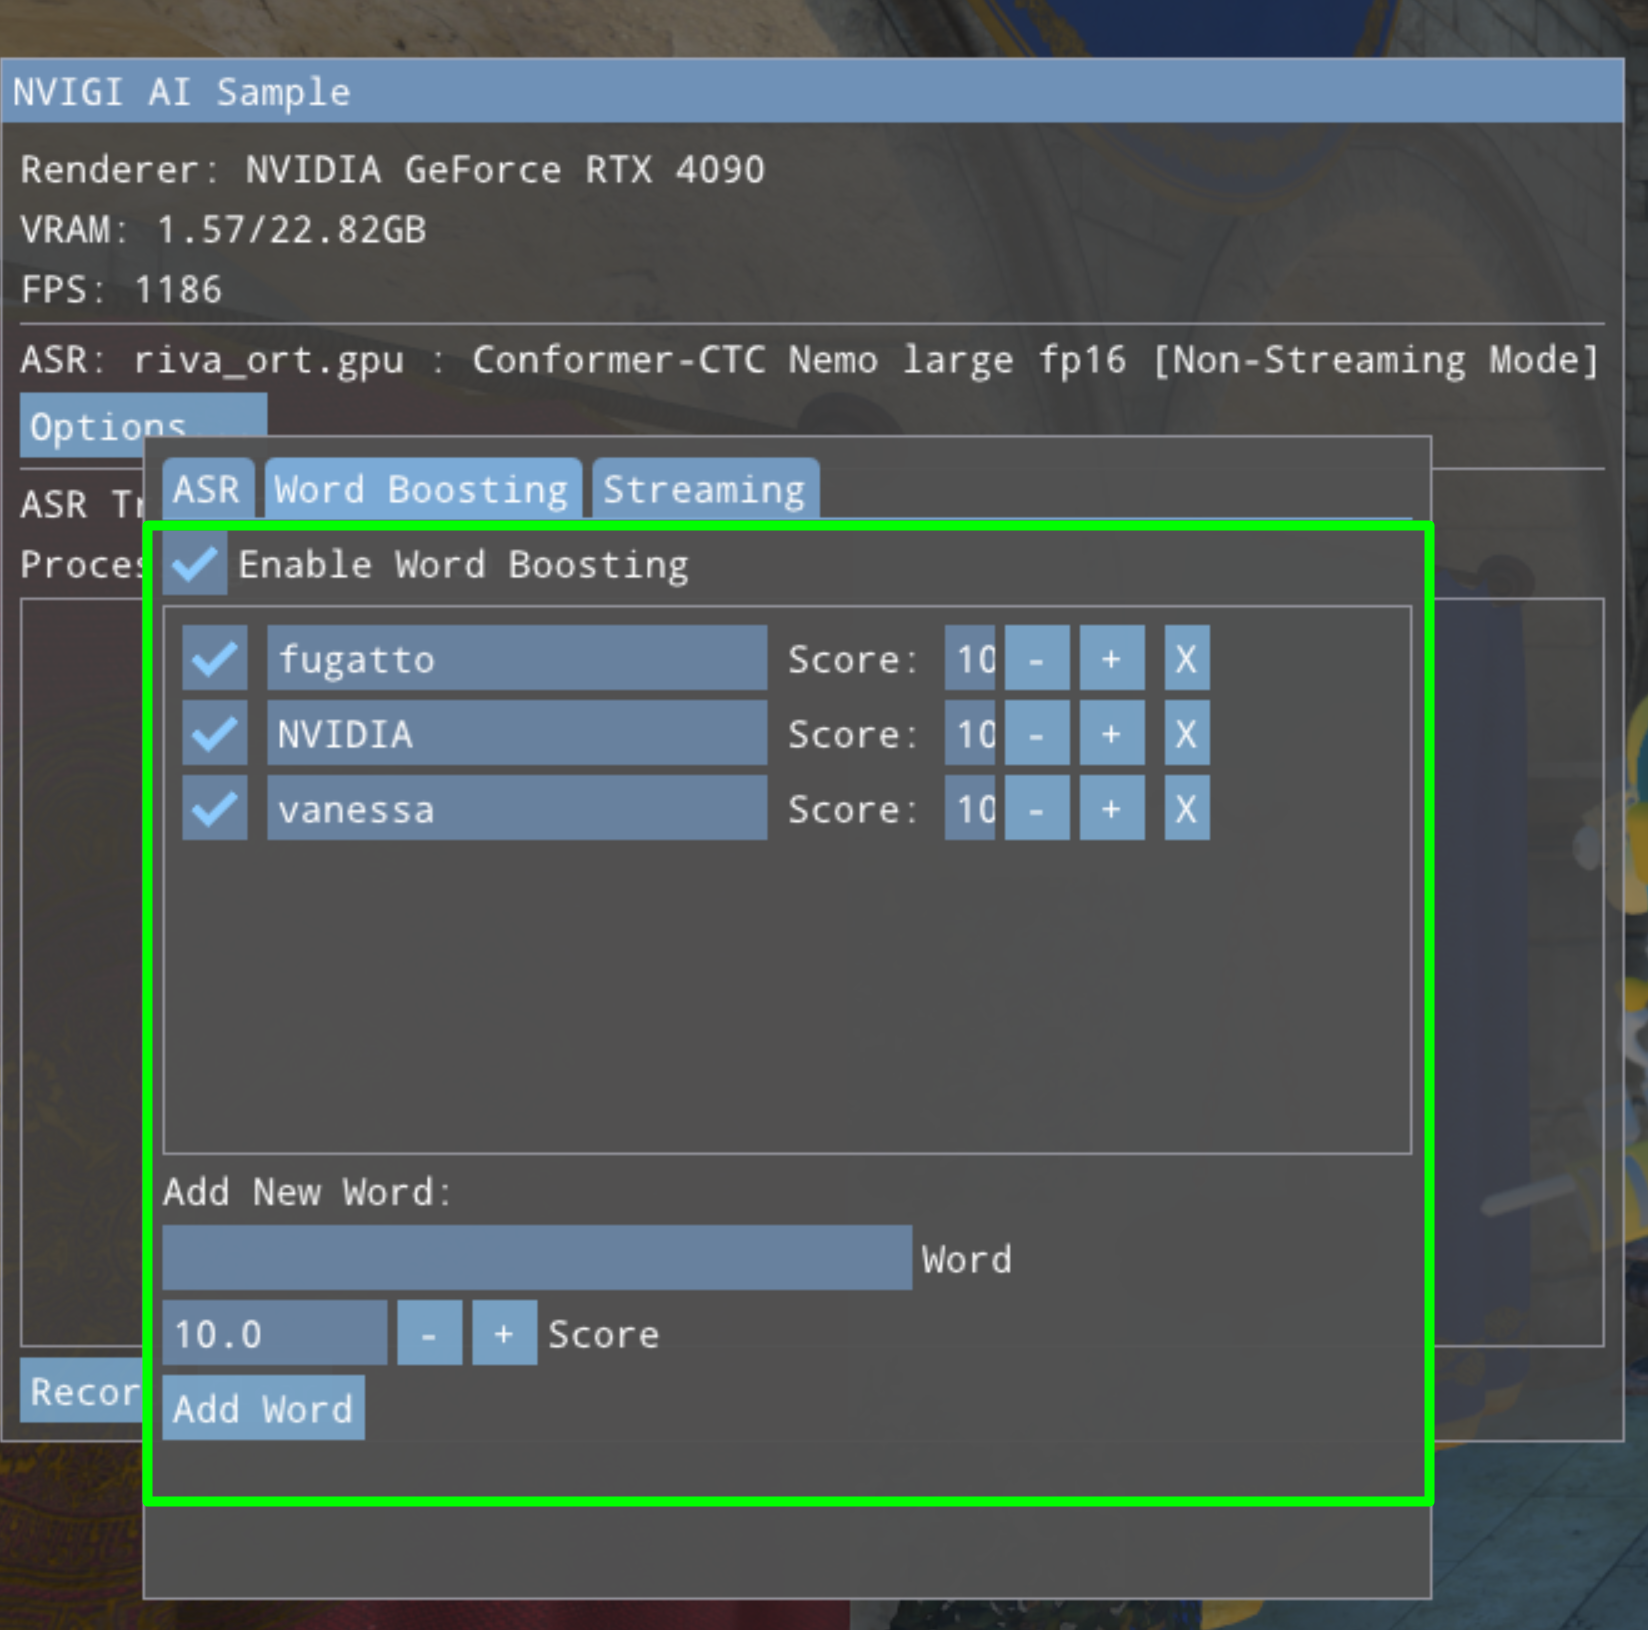Increase the new word score with plus

point(505,1333)
